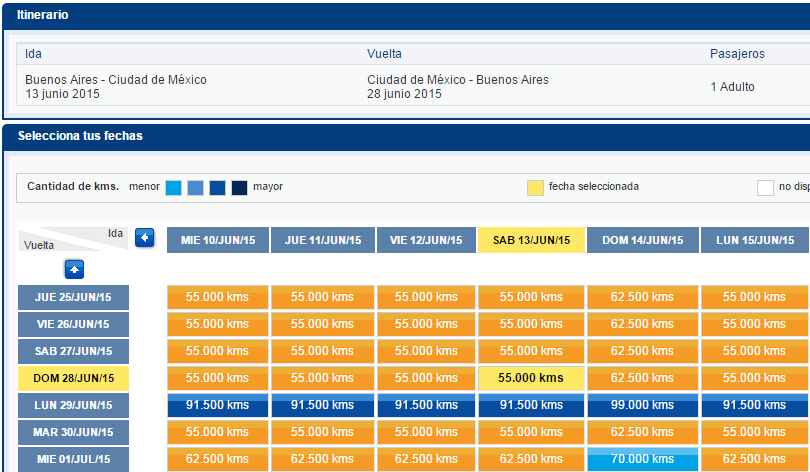The image size is (810, 472).
Task: Pick 55.000 kms for JUE 11/JUN, VIE 26/JUN
Action: tap(322, 324)
